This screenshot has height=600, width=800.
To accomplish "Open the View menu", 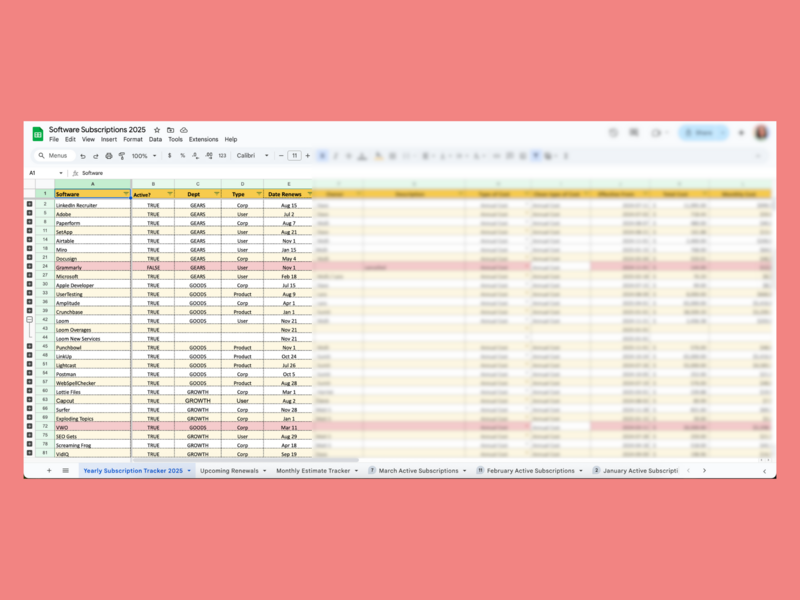I will click(88, 139).
